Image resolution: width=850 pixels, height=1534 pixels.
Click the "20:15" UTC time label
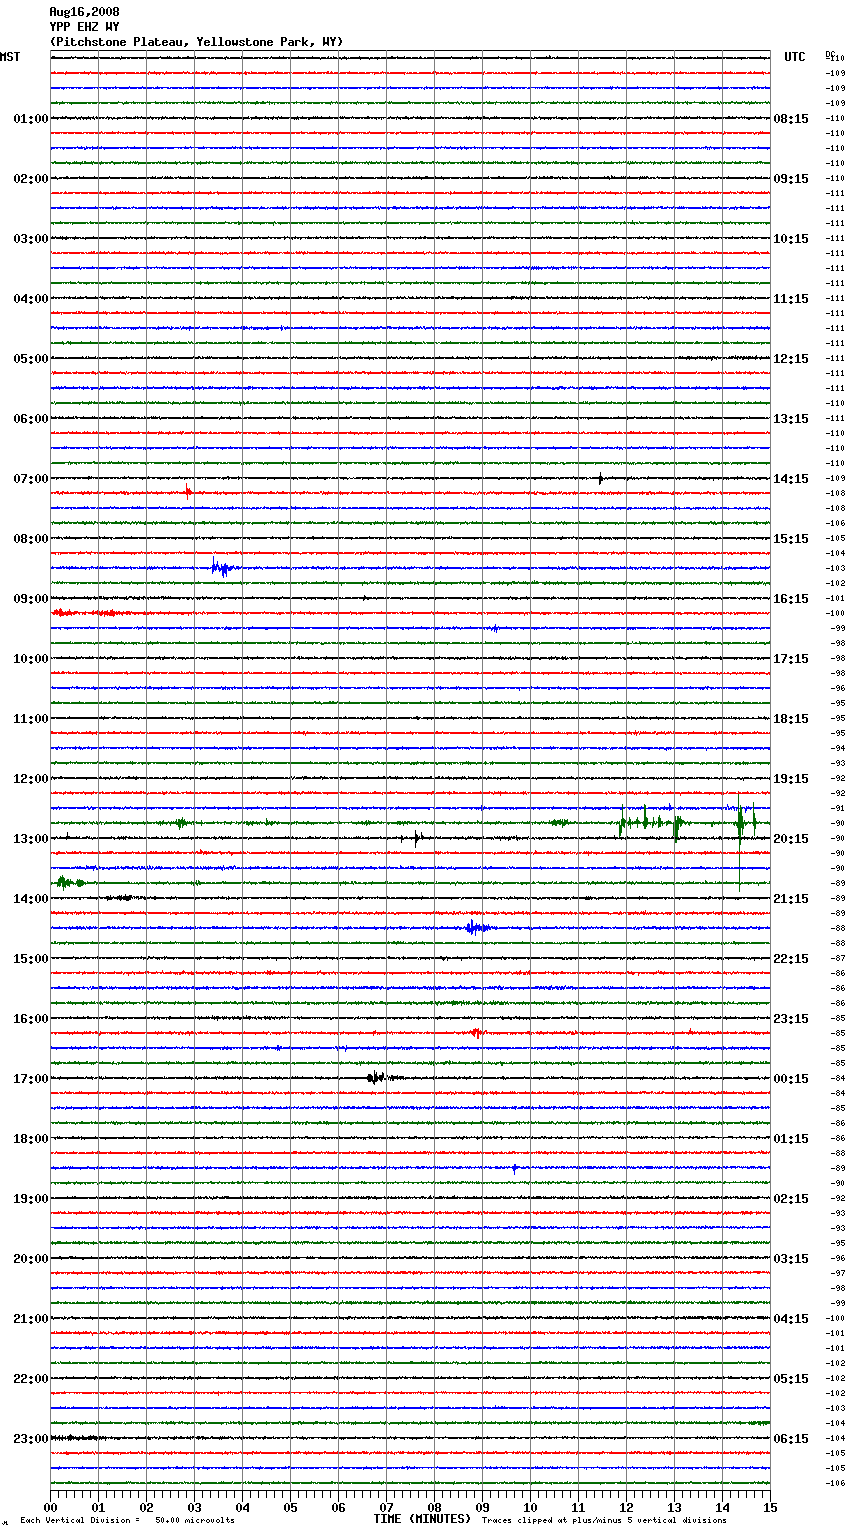[791, 839]
